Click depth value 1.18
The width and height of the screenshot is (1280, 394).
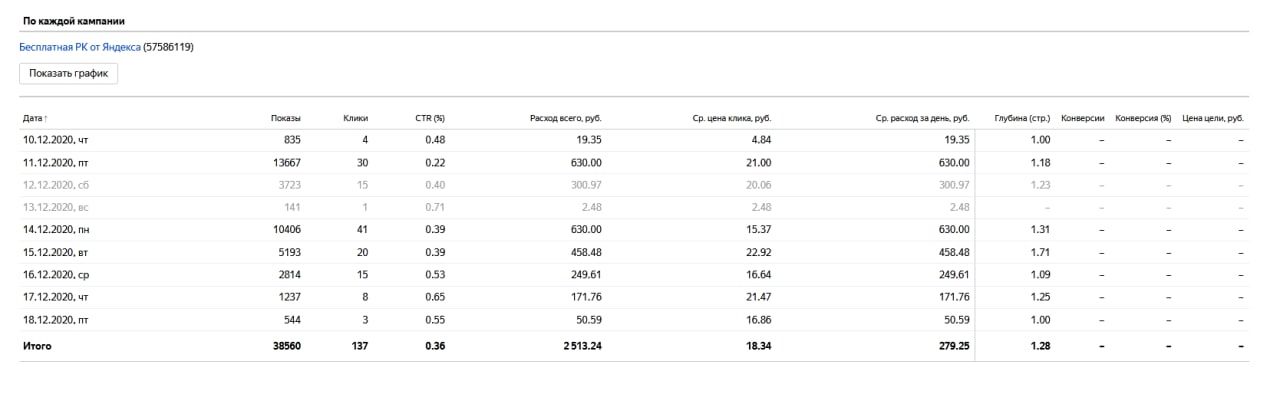coord(1040,163)
